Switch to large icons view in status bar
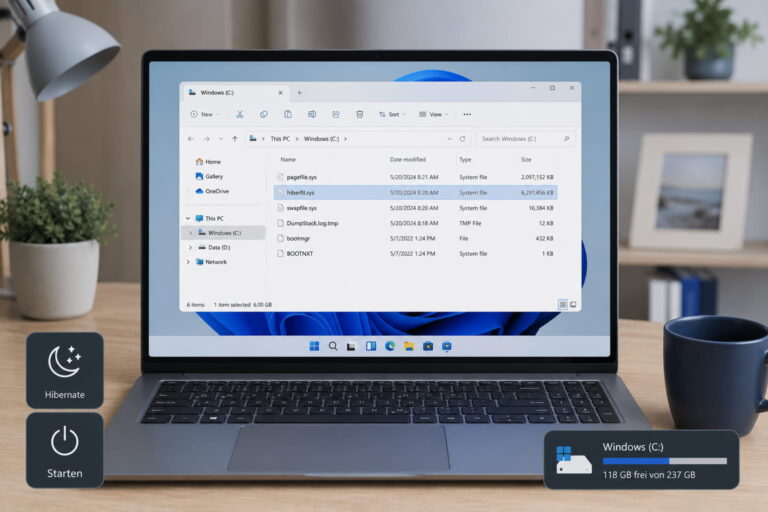The height and width of the screenshot is (512, 768). click(x=573, y=305)
